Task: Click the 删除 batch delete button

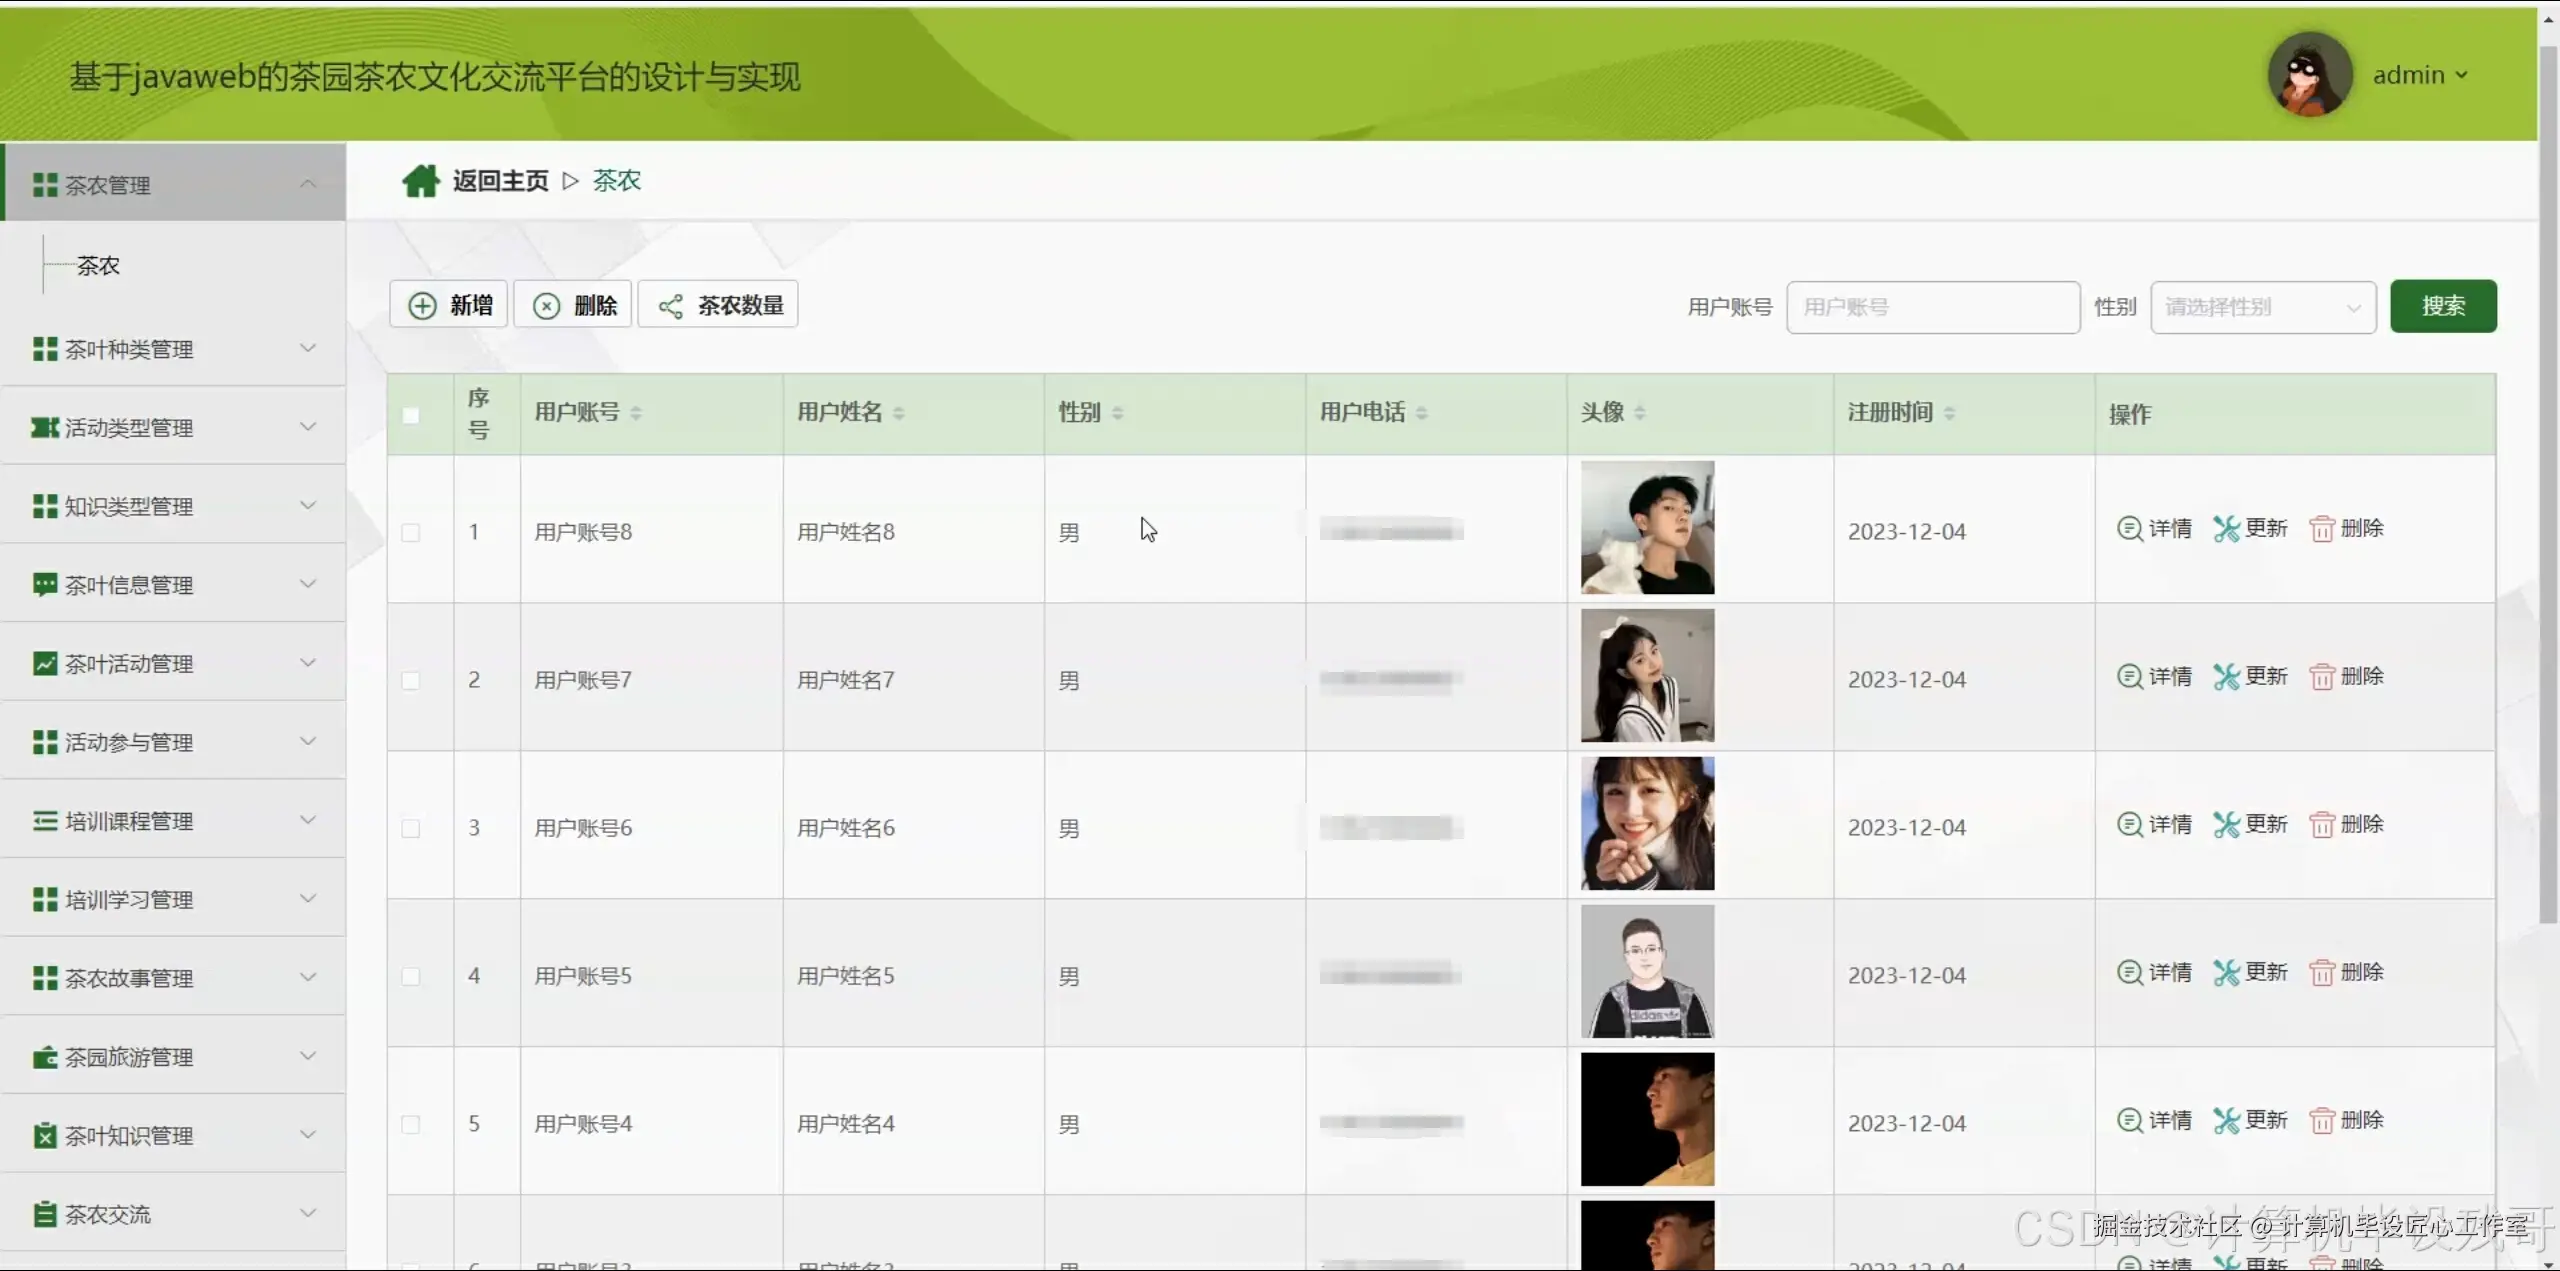Action: (x=573, y=306)
